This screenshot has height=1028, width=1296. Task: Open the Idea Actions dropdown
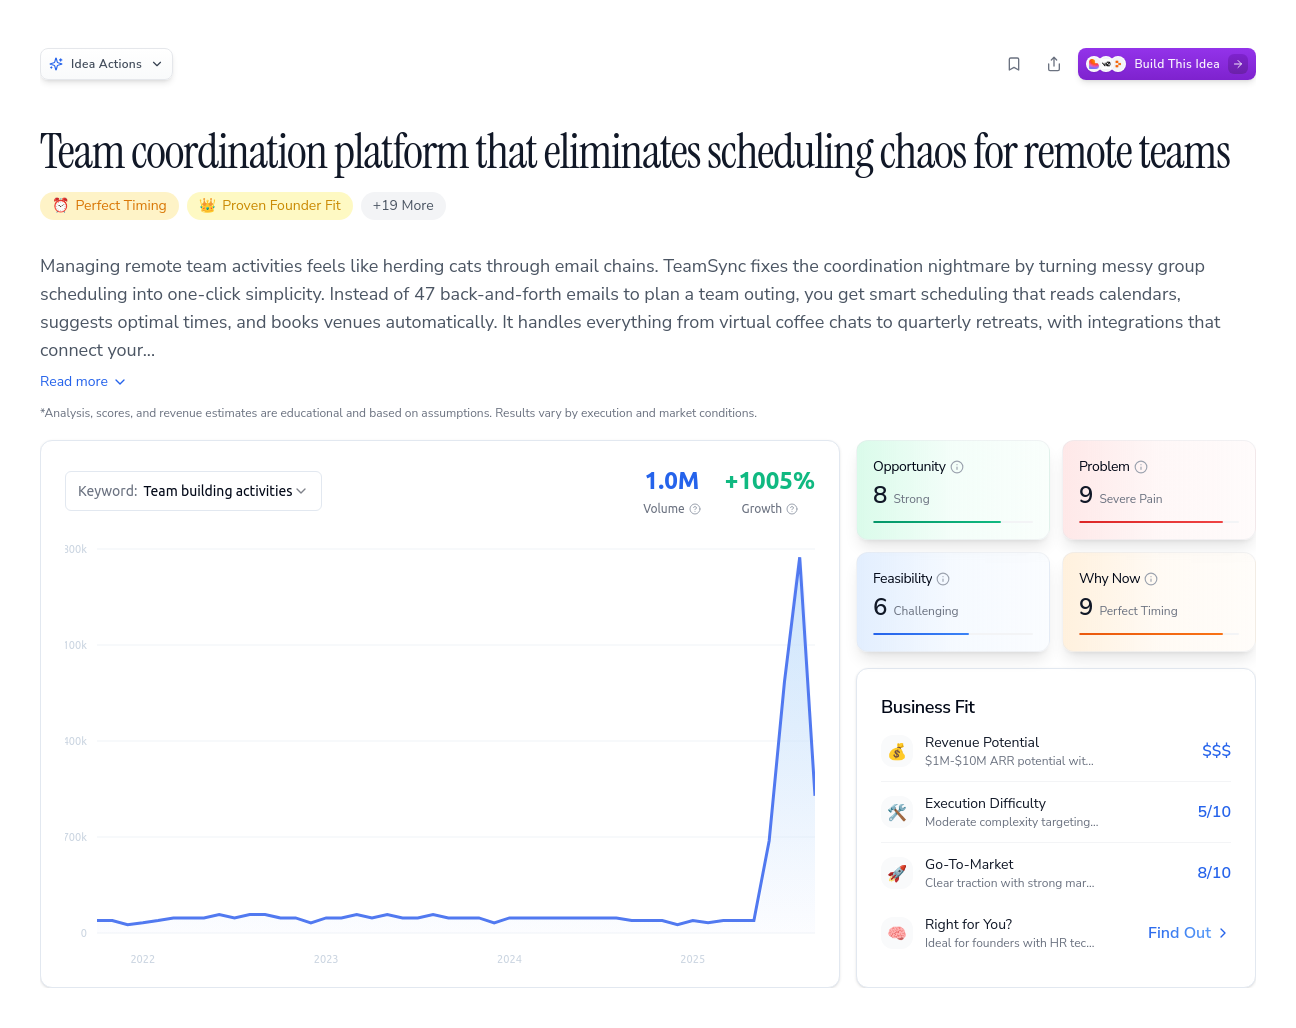(x=106, y=63)
